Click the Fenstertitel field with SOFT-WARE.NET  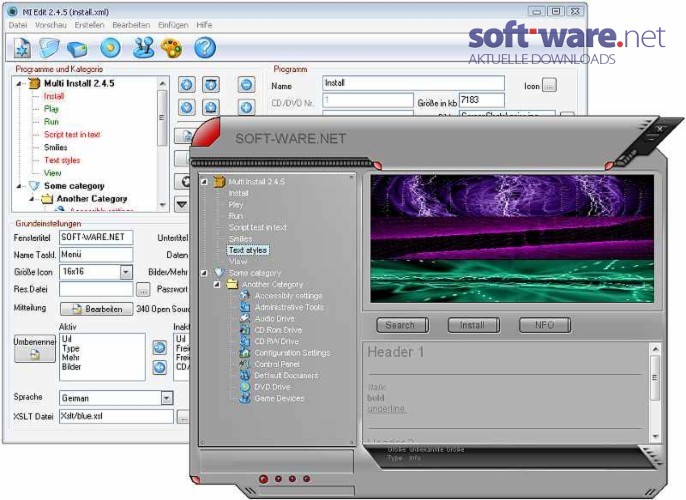96,237
